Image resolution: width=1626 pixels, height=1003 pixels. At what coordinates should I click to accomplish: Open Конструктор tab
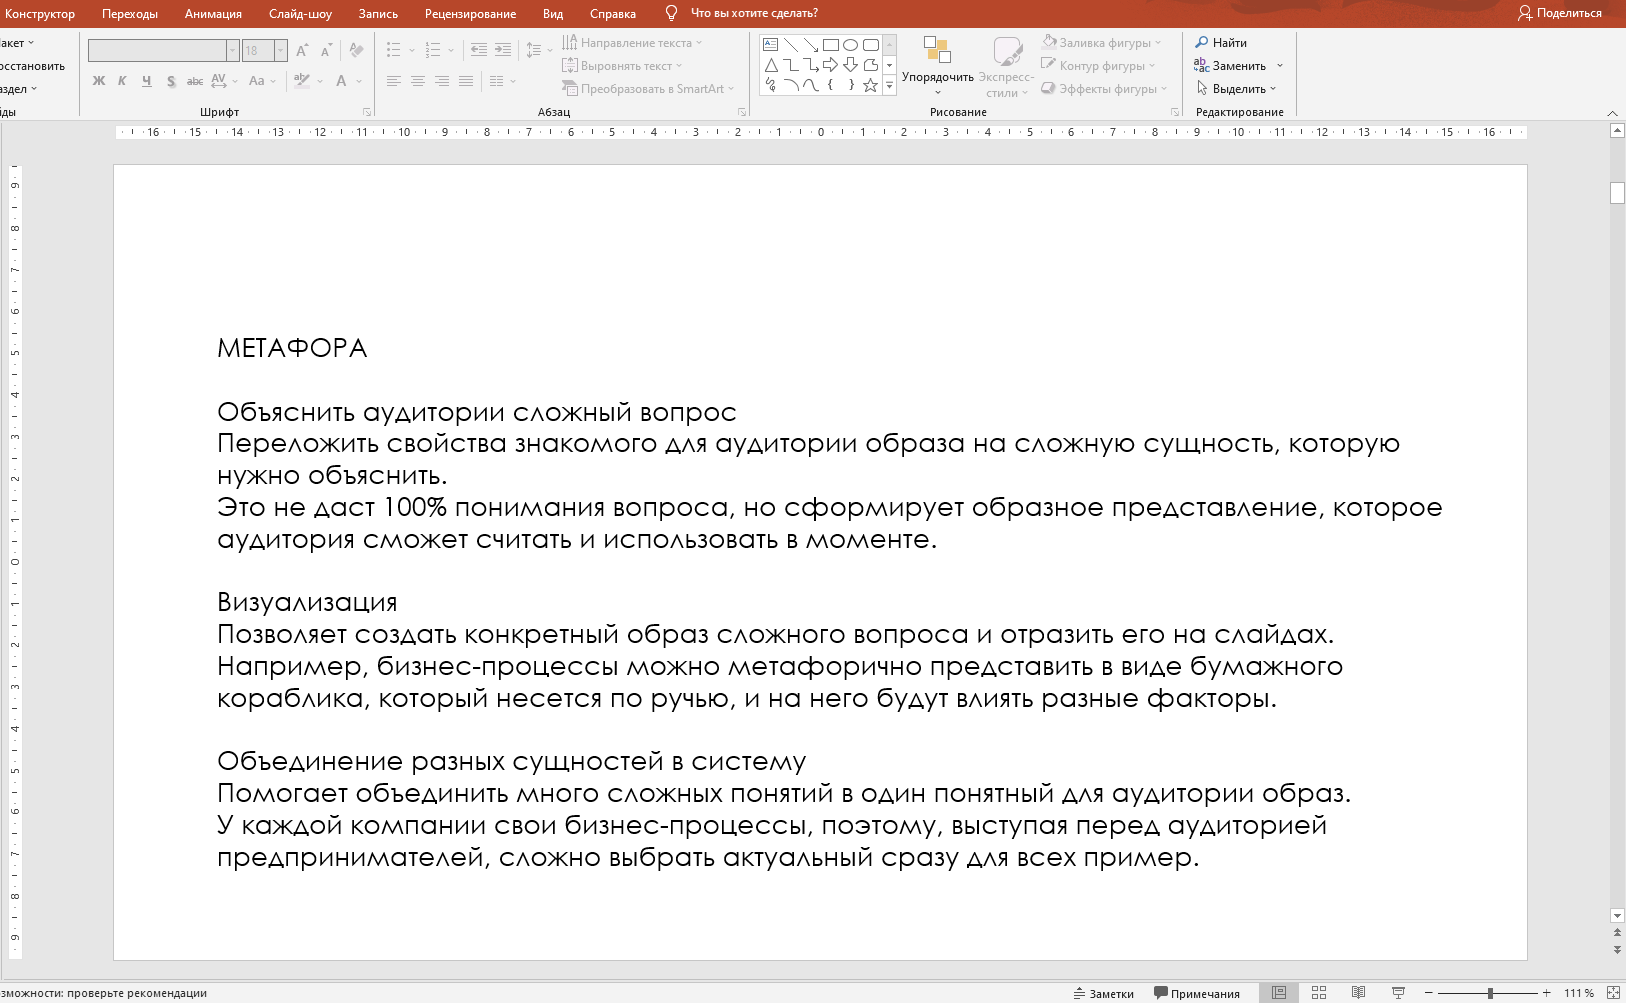[x=40, y=14]
